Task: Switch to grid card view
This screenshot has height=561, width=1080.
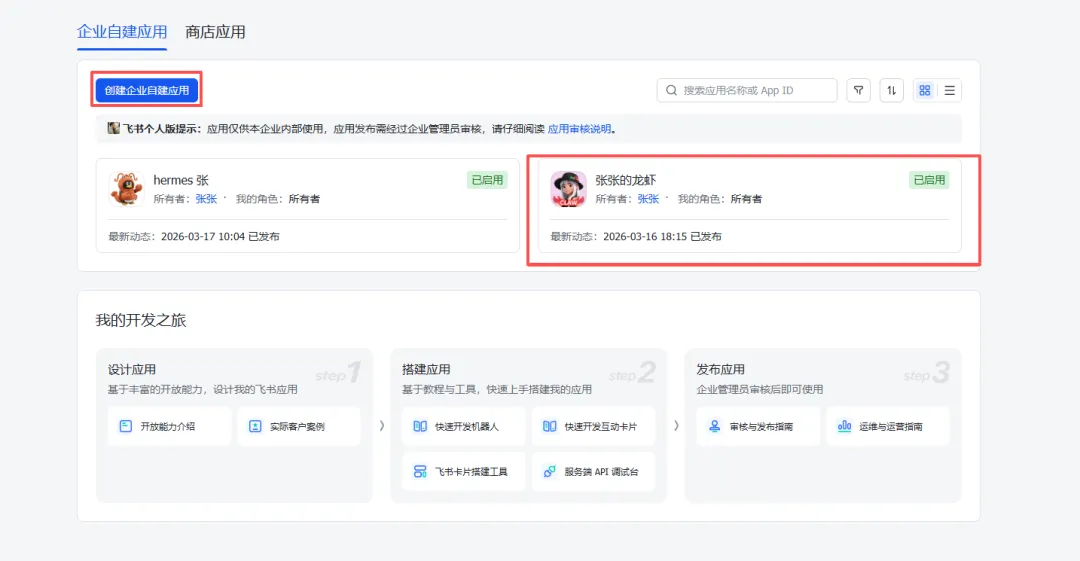Action: [x=924, y=90]
